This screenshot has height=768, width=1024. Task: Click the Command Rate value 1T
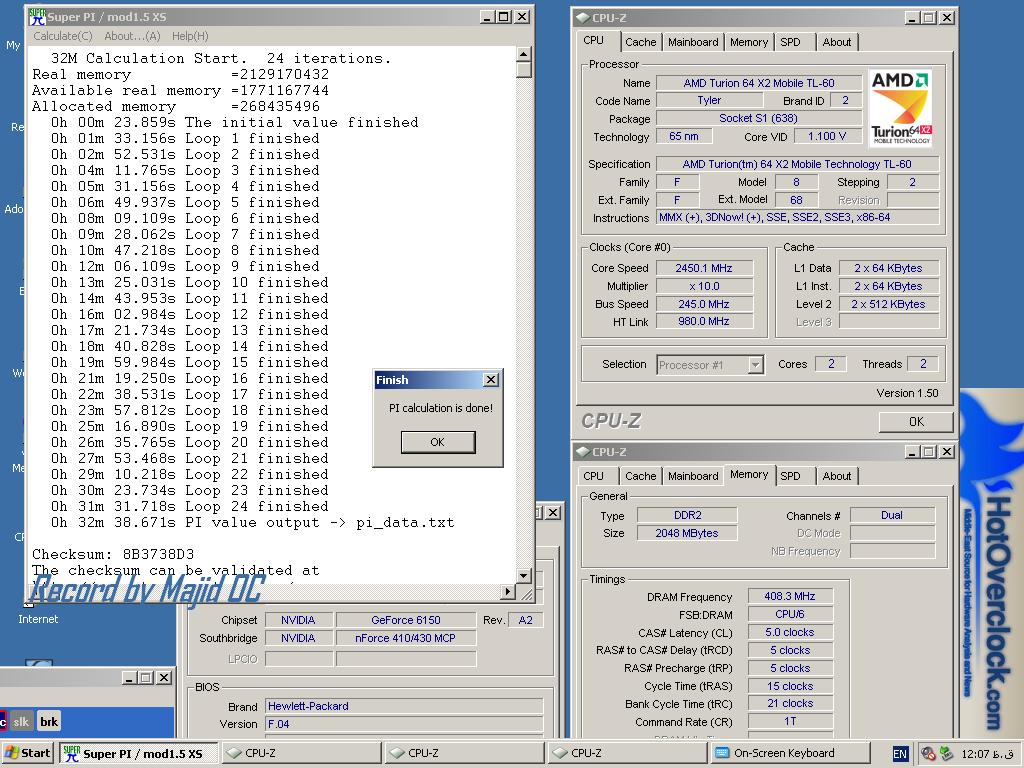pos(790,722)
